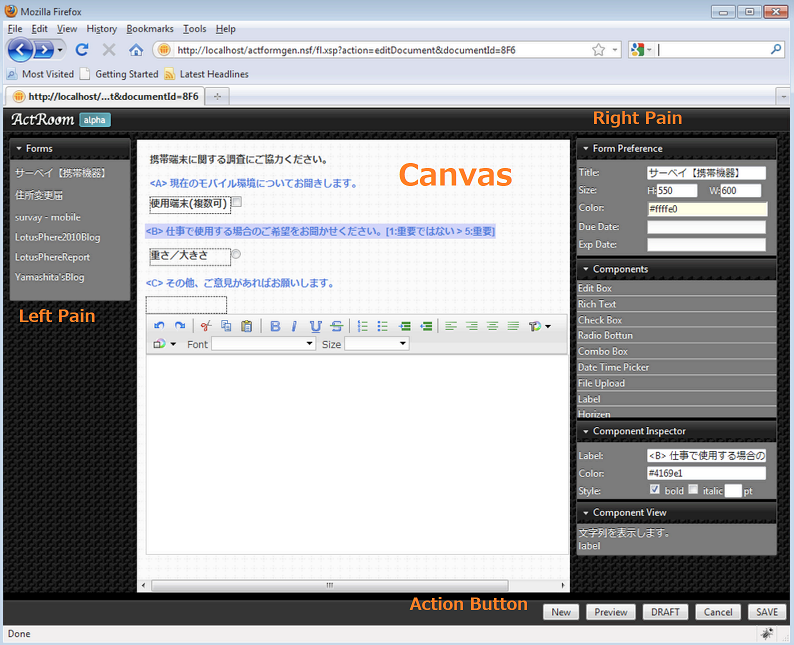Screen dimensions: 794x645
Task: Click the browser Back arrow
Action: coord(20,50)
